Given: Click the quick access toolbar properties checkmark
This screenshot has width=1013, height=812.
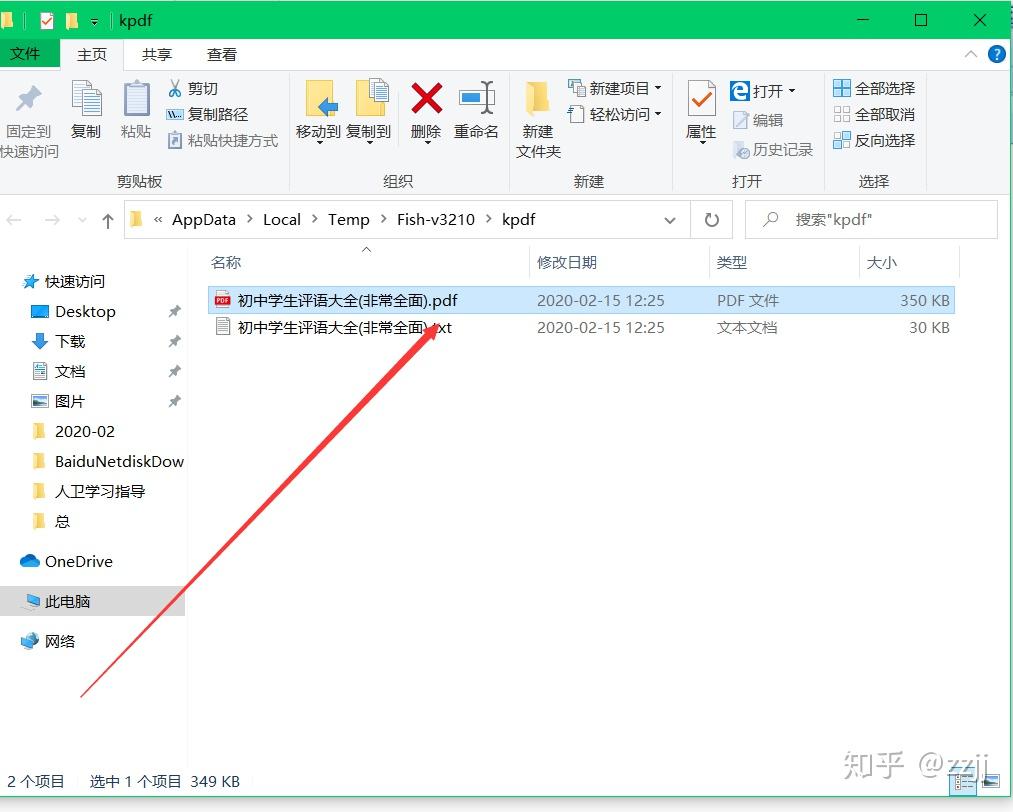Looking at the screenshot, I should pyautogui.click(x=47, y=21).
